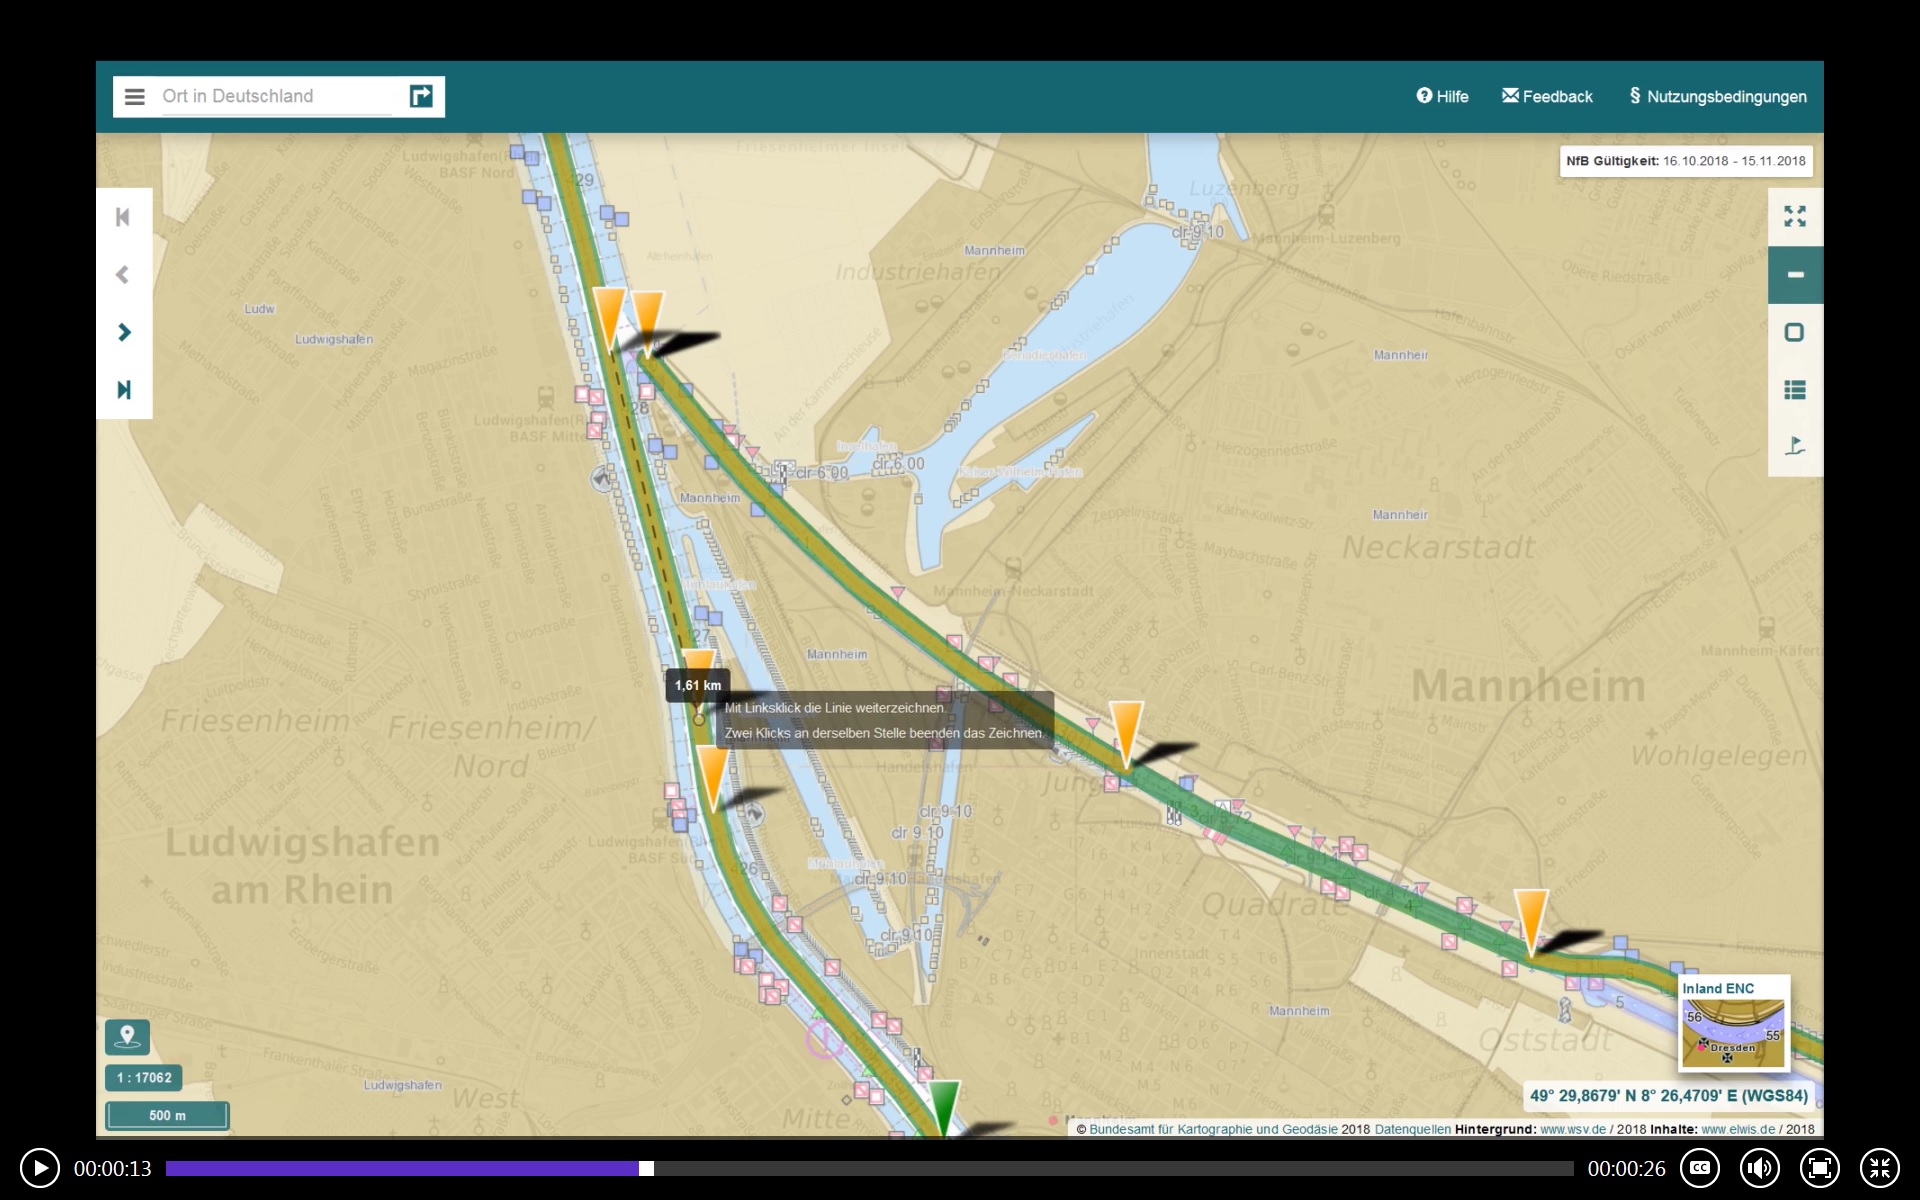Screen dimensions: 1920x1200
Task: Open Datenquellen link in attribution
Action: (x=1413, y=1129)
